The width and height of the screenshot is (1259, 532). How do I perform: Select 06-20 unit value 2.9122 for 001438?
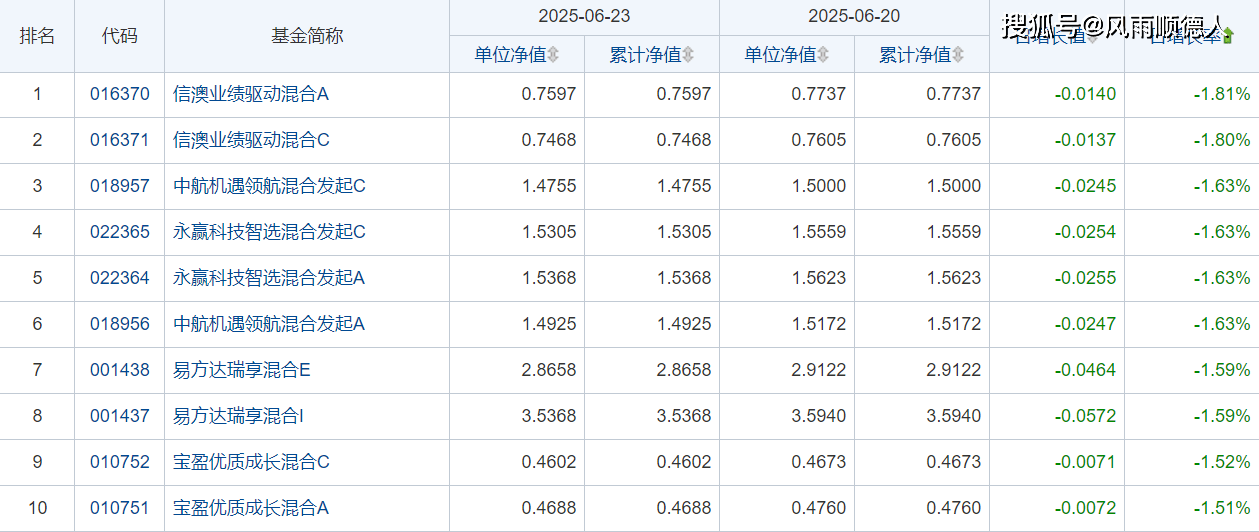pyautogui.click(x=819, y=370)
